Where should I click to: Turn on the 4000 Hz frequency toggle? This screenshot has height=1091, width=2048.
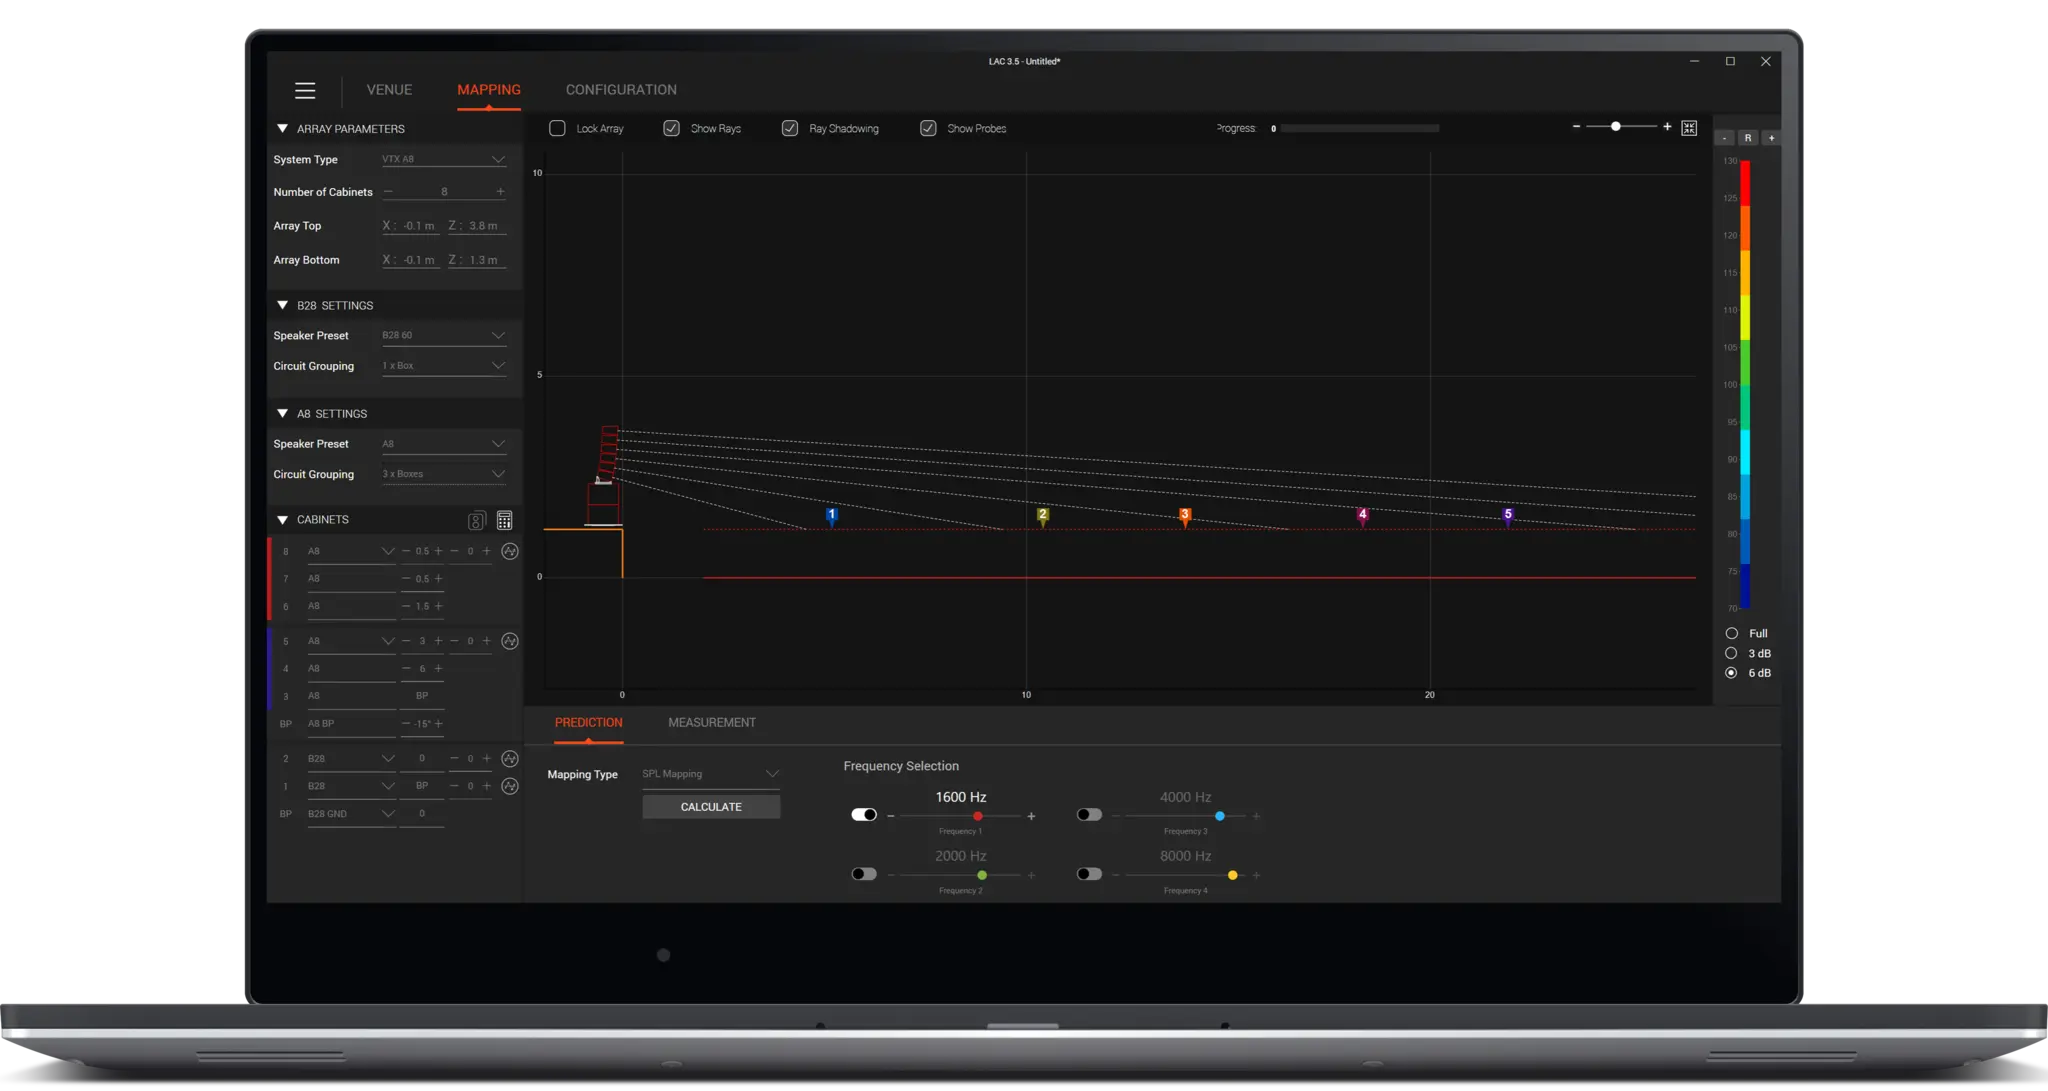[x=1089, y=815]
